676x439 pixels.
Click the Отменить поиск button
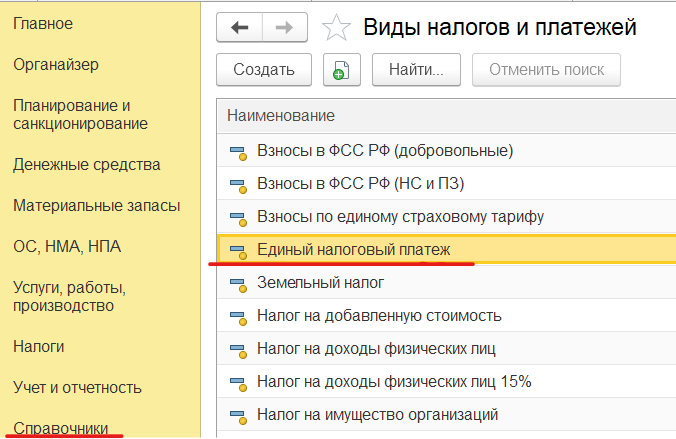(546, 70)
